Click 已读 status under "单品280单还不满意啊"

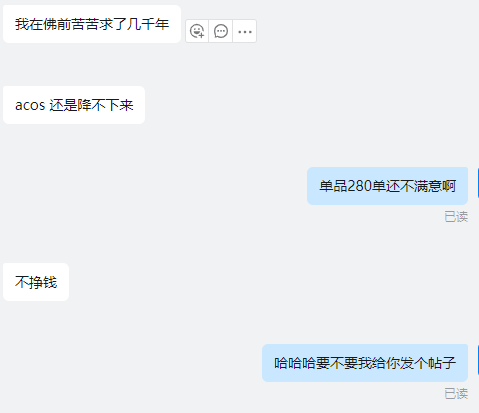point(456,217)
